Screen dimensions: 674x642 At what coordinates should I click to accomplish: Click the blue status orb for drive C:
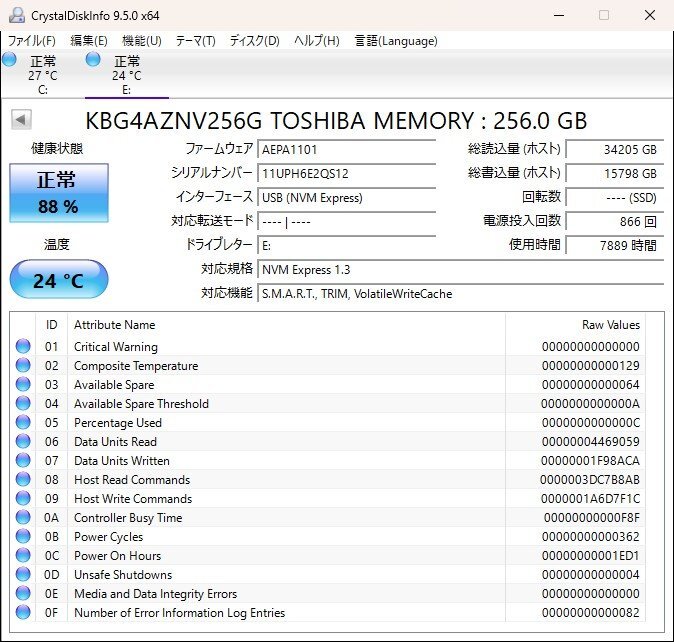(9, 59)
